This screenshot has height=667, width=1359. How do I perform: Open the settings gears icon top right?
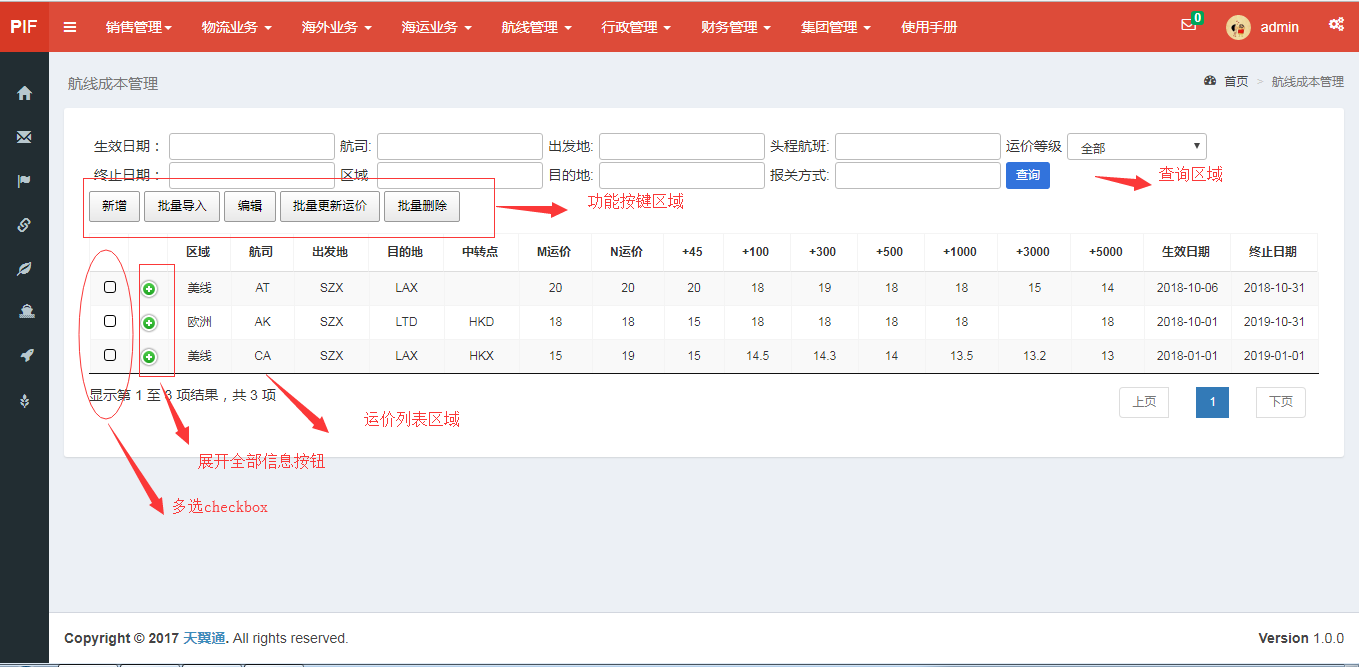click(x=1336, y=25)
